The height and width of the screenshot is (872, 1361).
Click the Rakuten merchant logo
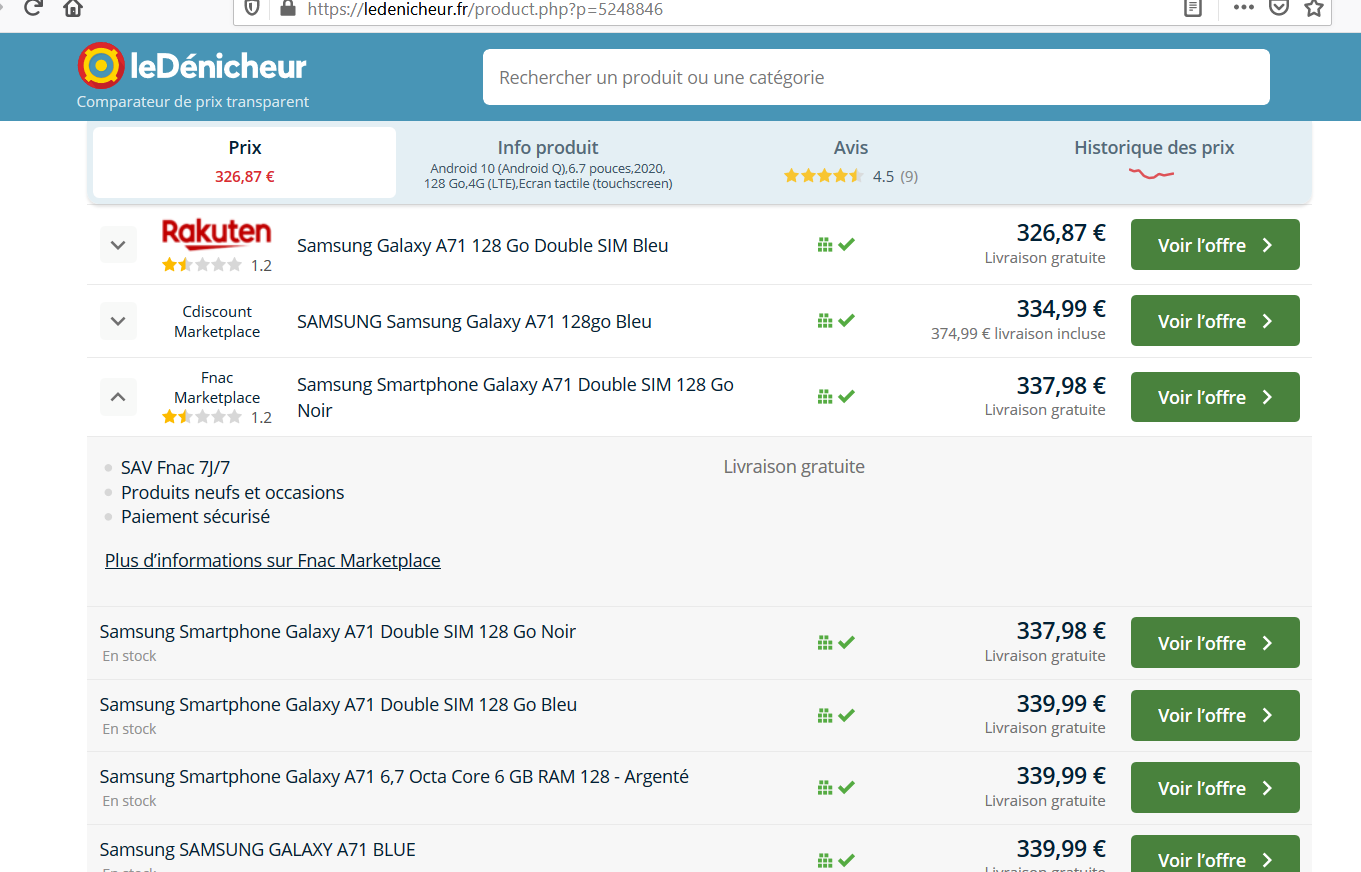coord(216,235)
